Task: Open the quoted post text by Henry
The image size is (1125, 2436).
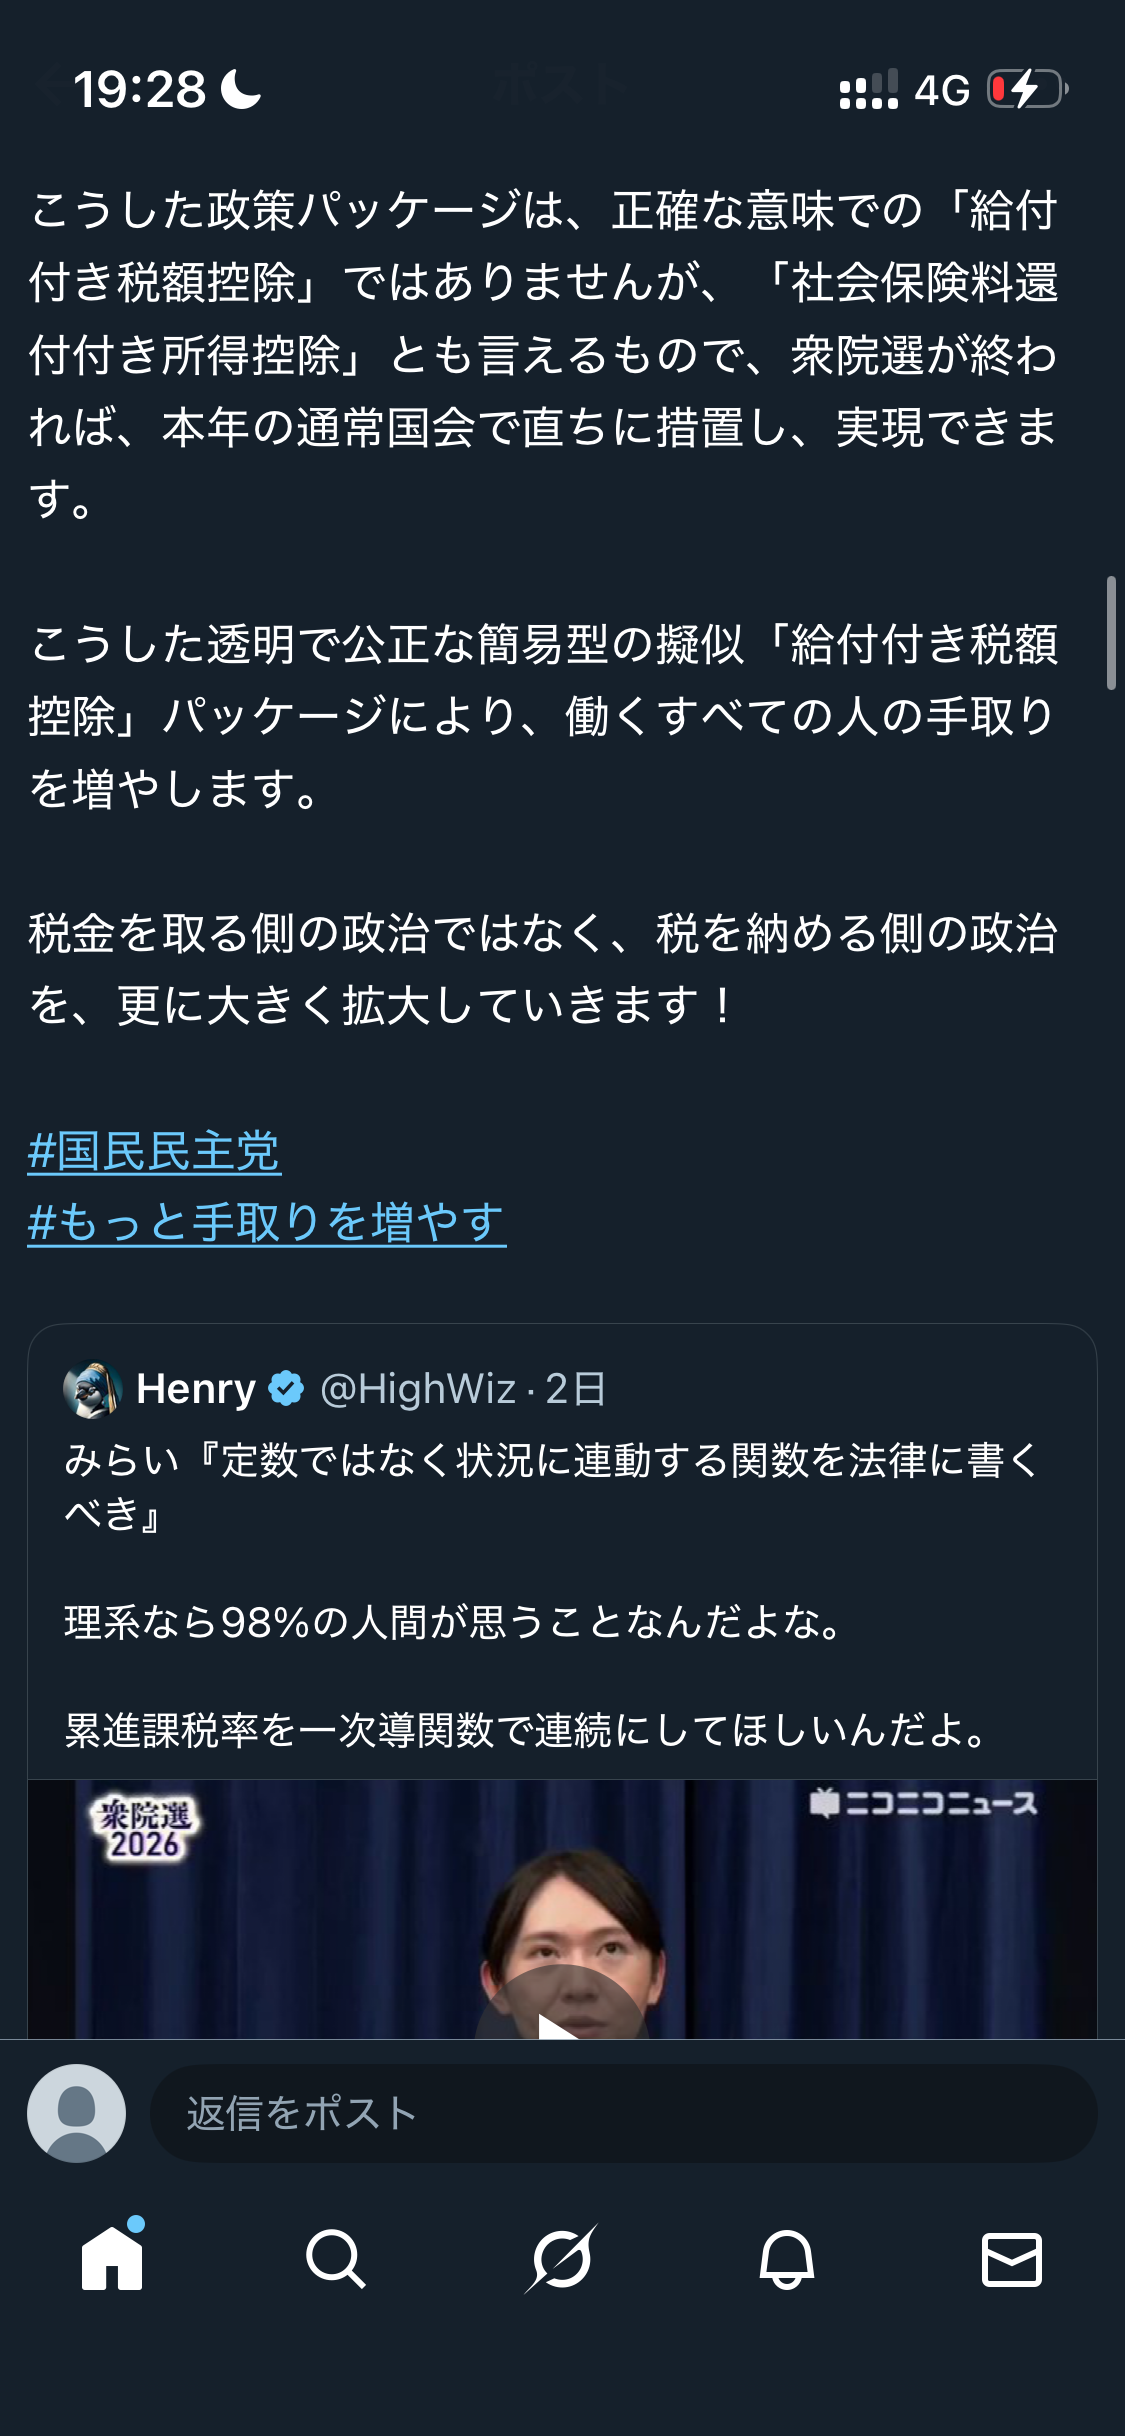Action: click(x=550, y=1595)
